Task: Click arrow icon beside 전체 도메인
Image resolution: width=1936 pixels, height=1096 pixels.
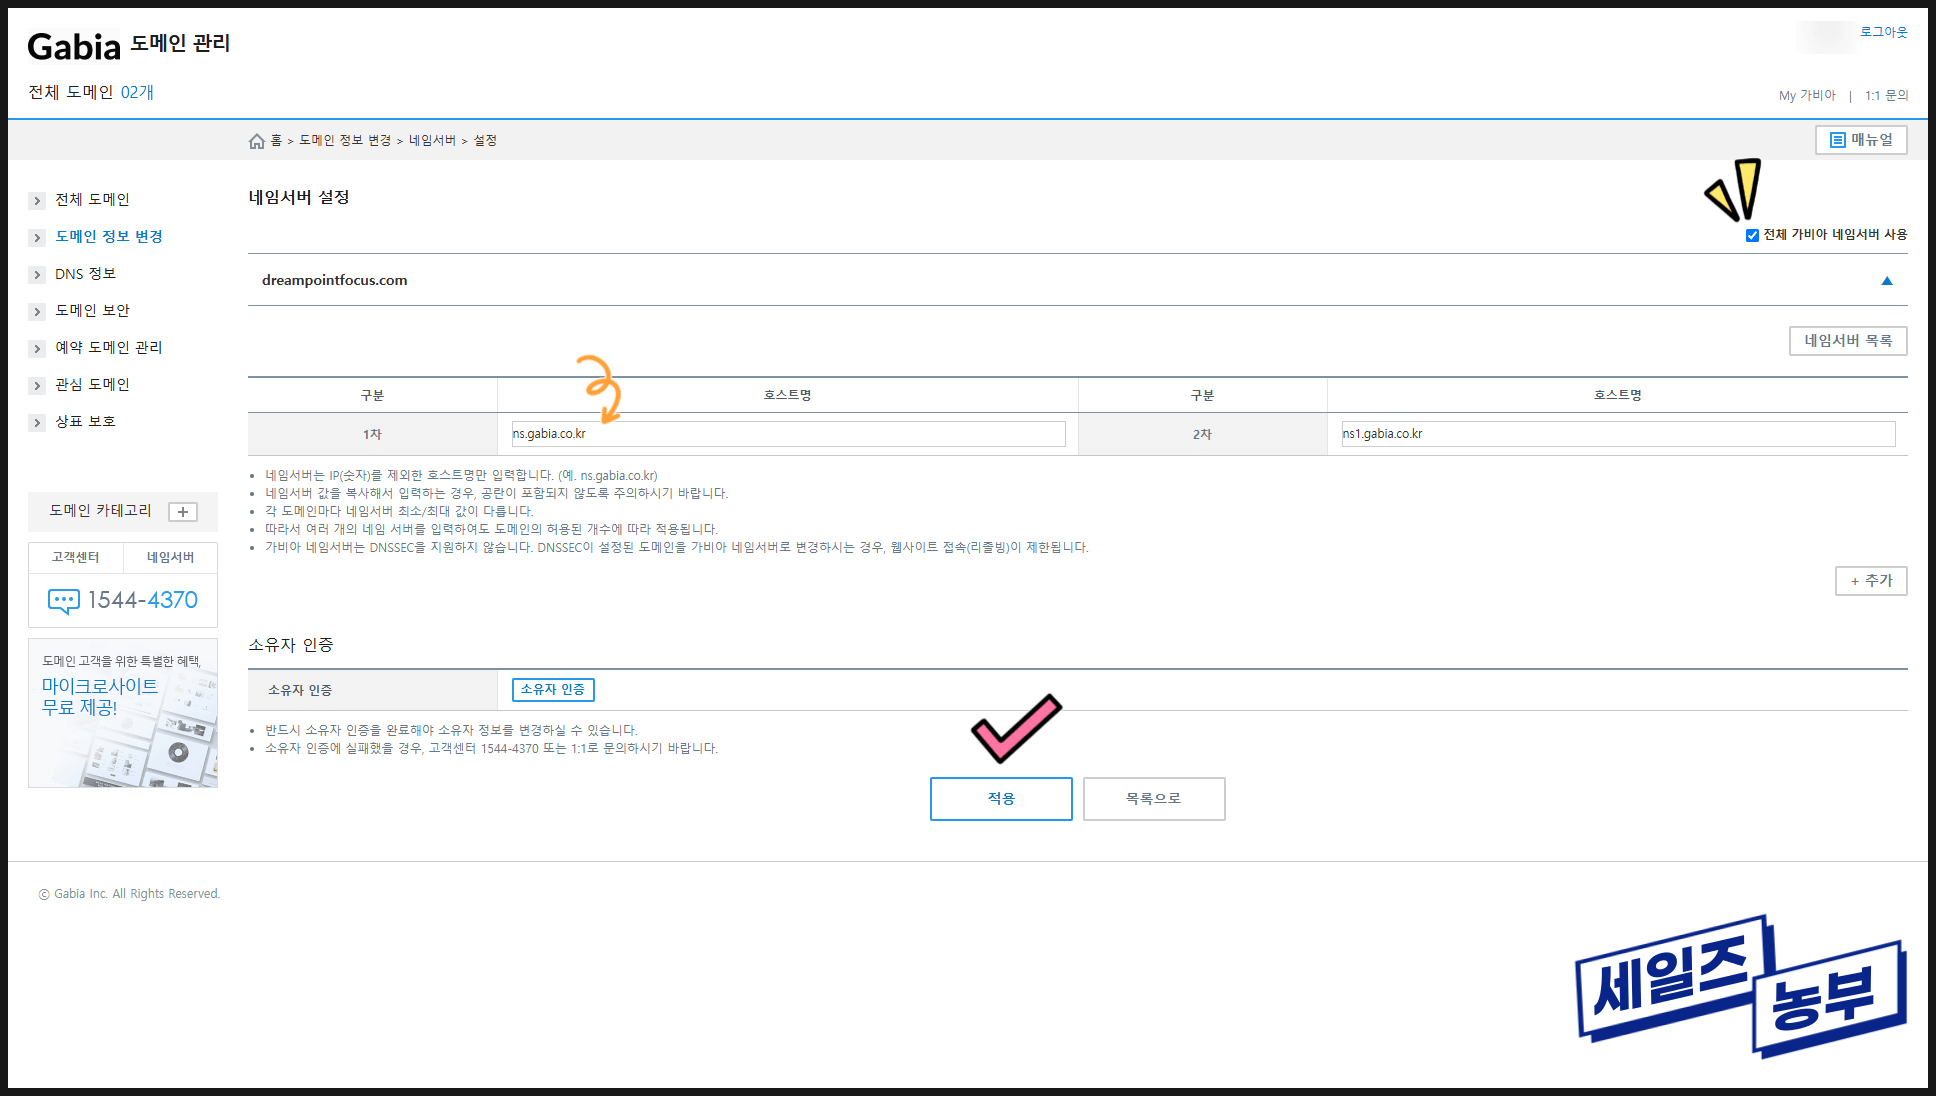Action: [x=37, y=201]
